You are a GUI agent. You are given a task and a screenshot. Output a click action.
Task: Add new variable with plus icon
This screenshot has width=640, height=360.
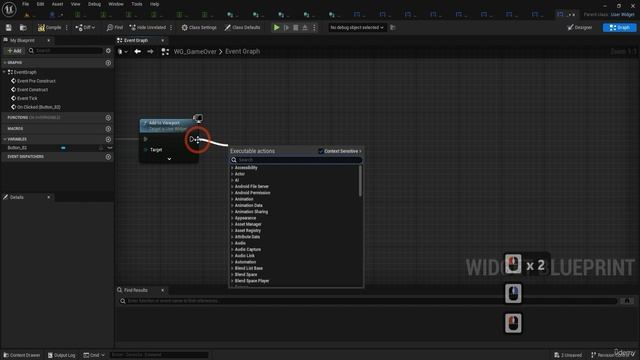tap(108, 139)
